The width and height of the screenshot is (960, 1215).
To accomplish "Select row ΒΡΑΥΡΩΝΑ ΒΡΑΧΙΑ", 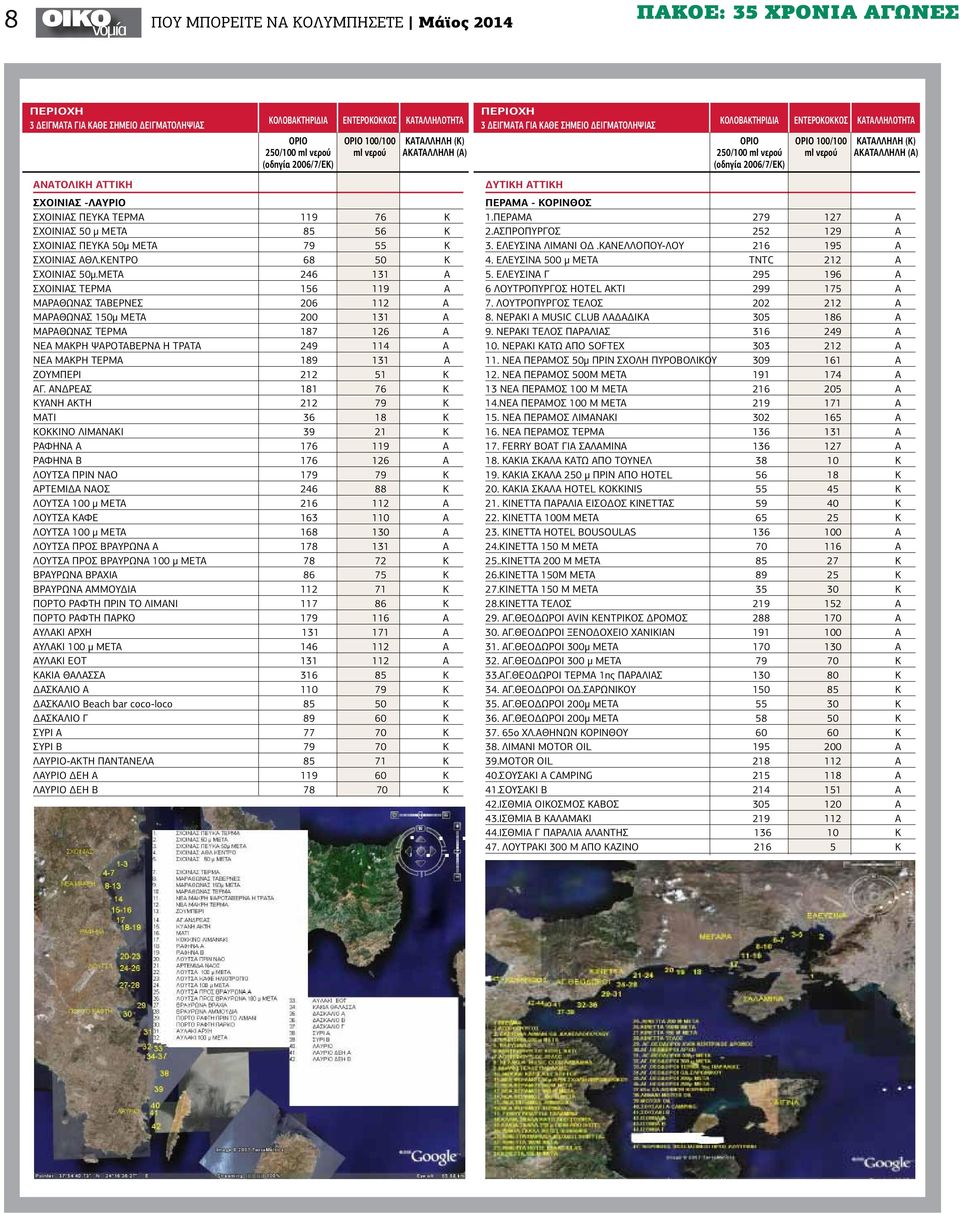I will [249, 575].
